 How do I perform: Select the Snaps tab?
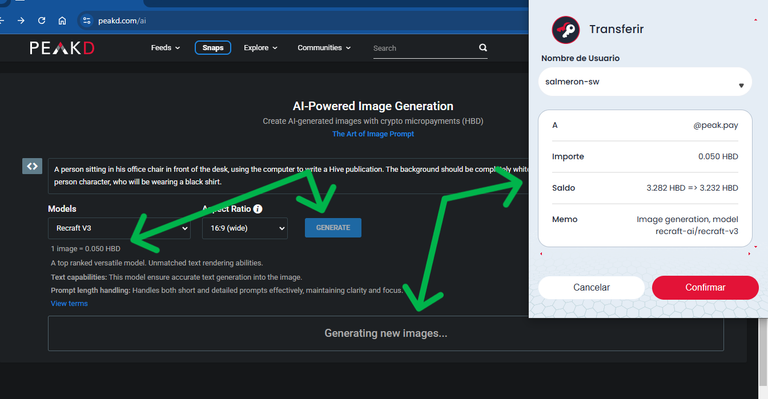213,47
